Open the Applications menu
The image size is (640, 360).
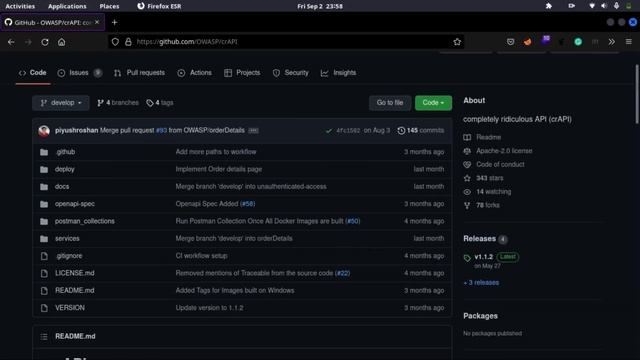click(x=67, y=6)
